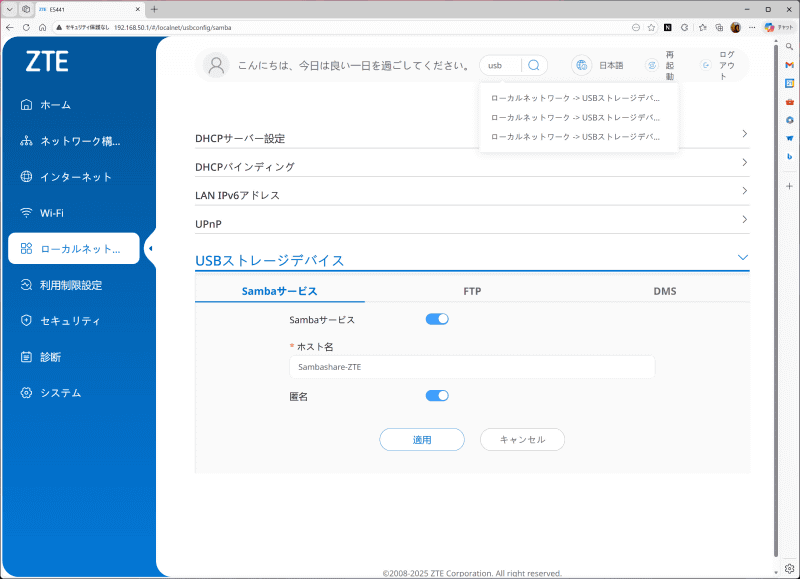Viewport: 800px width, 579px height.
Task: Turn off the 匿名 (anonymous) toggle
Action: tap(437, 395)
